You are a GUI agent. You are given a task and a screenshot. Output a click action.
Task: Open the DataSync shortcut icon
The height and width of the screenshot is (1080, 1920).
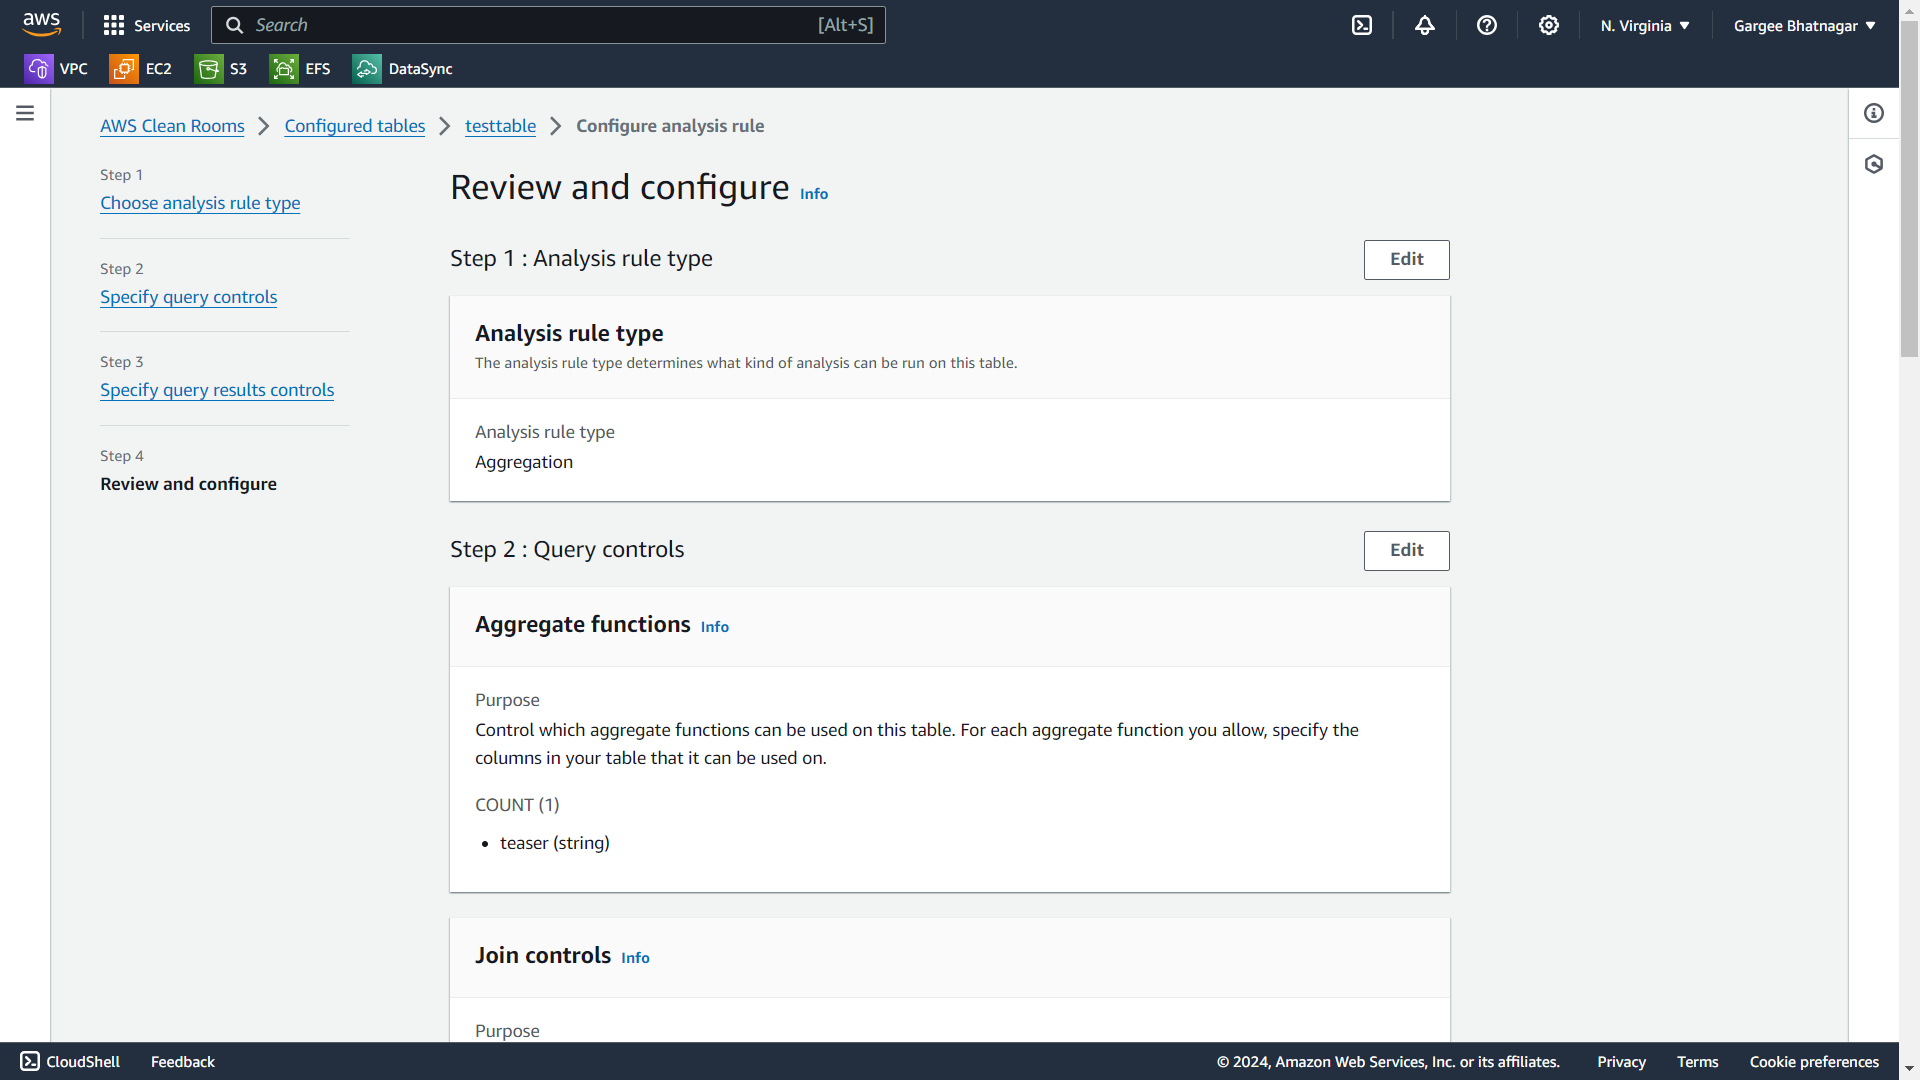[367, 69]
